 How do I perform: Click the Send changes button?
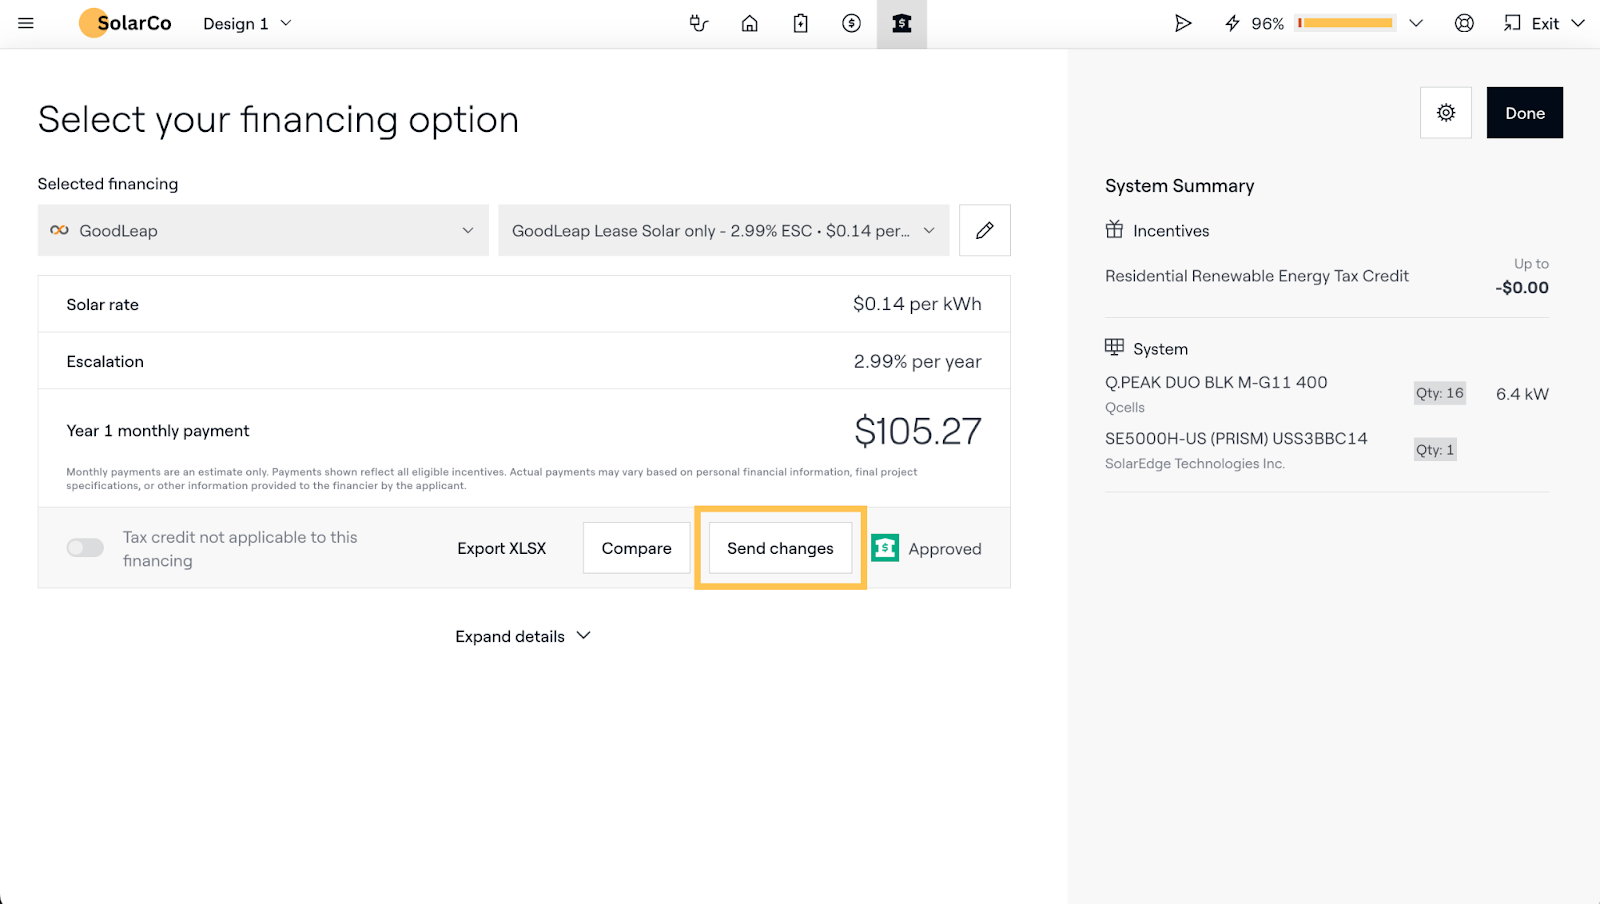(780, 548)
